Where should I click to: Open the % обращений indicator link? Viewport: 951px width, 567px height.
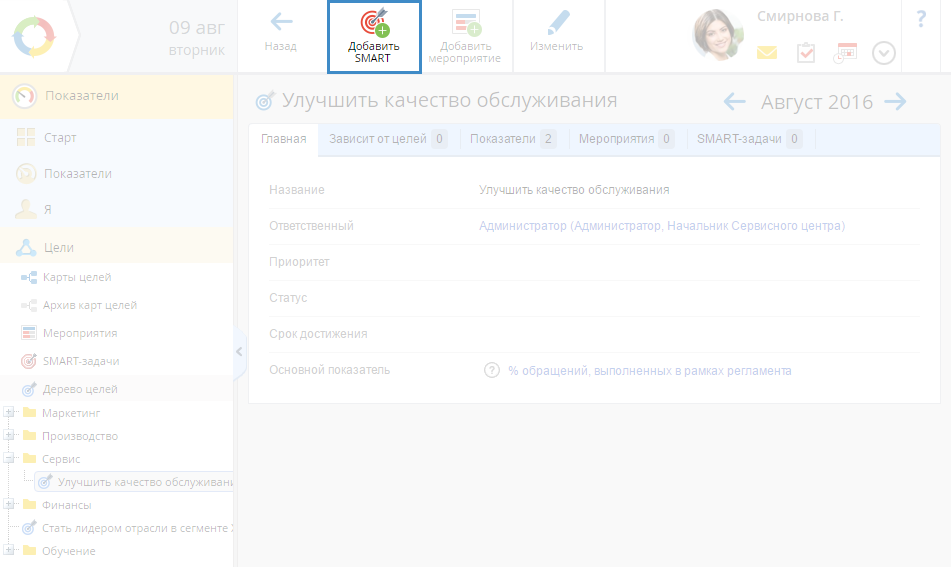click(x=649, y=370)
